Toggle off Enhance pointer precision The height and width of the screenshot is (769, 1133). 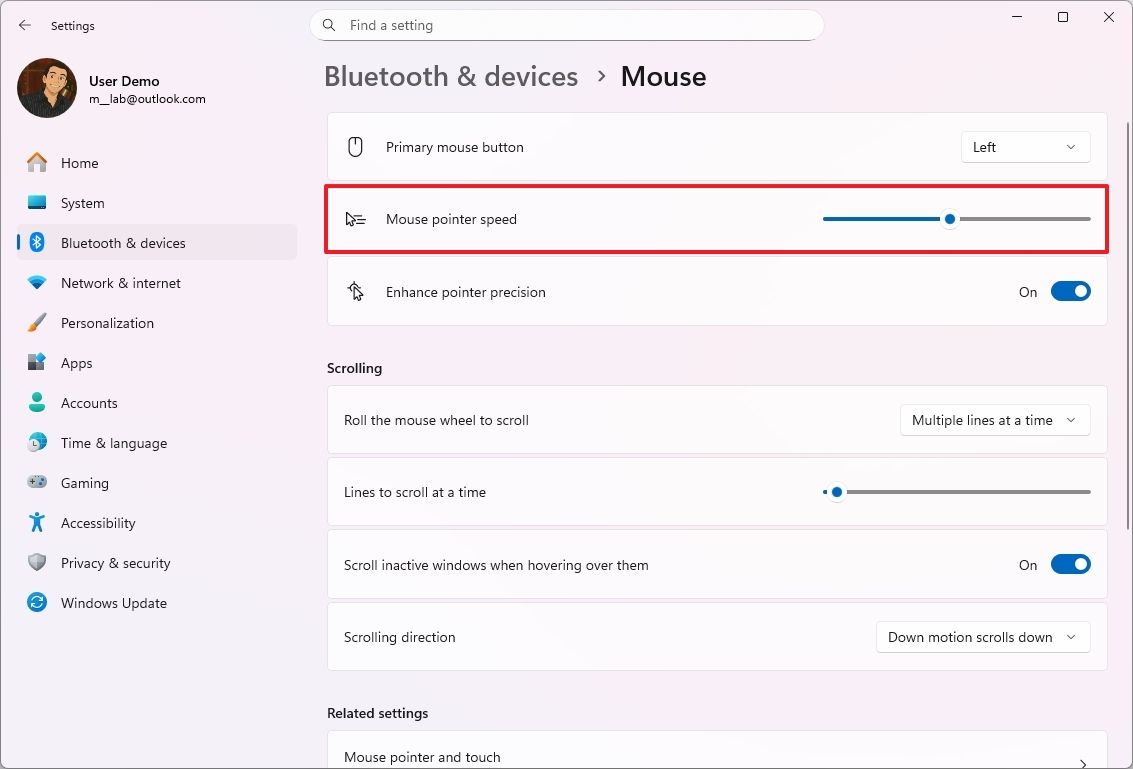click(x=1071, y=291)
